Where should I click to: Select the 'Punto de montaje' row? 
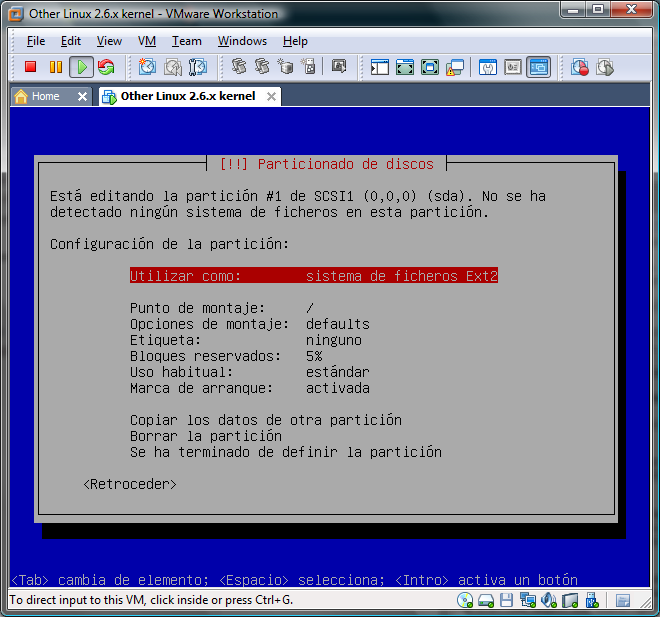tap(222, 308)
